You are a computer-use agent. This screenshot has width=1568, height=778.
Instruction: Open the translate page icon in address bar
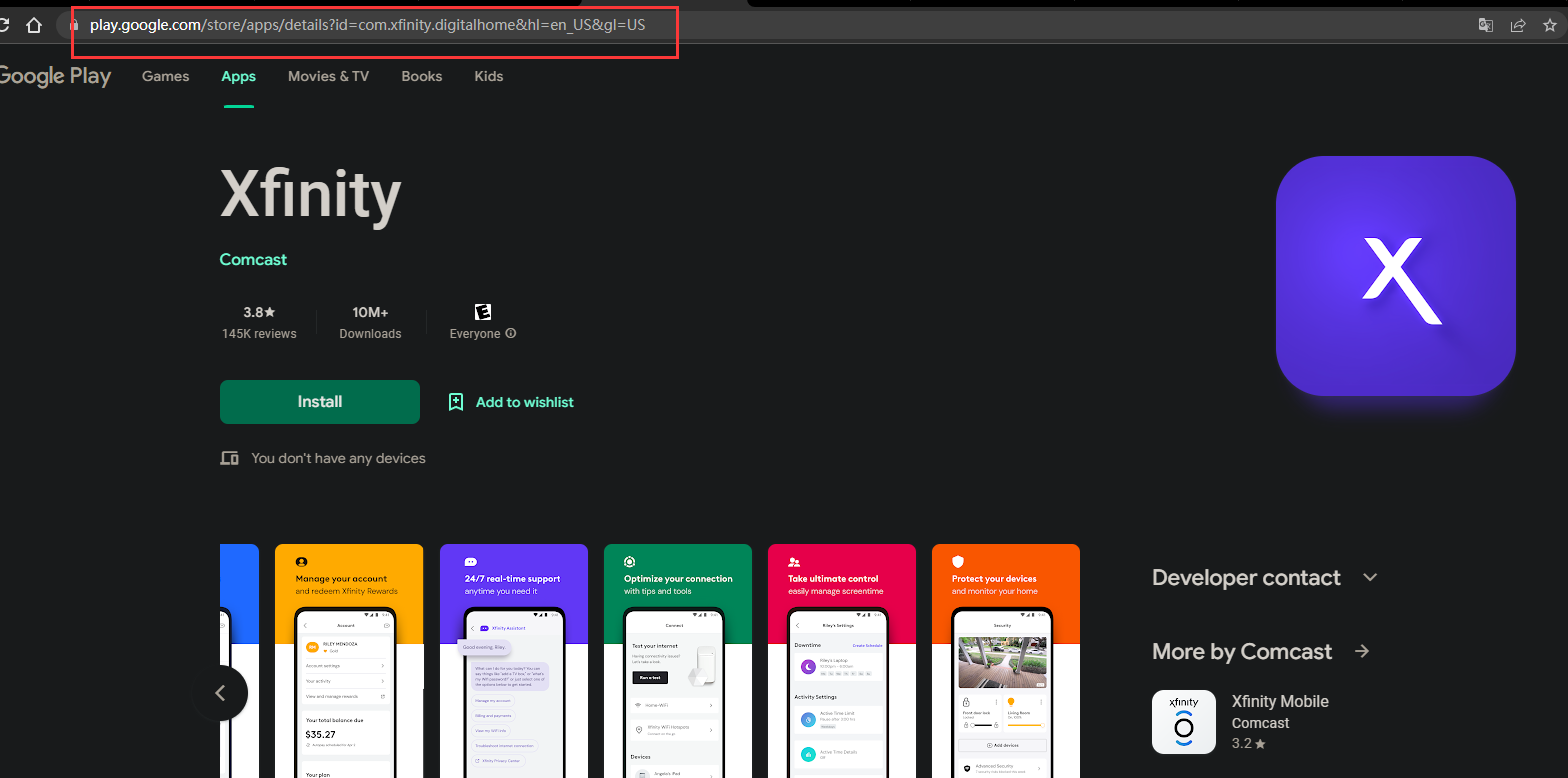tap(1487, 26)
